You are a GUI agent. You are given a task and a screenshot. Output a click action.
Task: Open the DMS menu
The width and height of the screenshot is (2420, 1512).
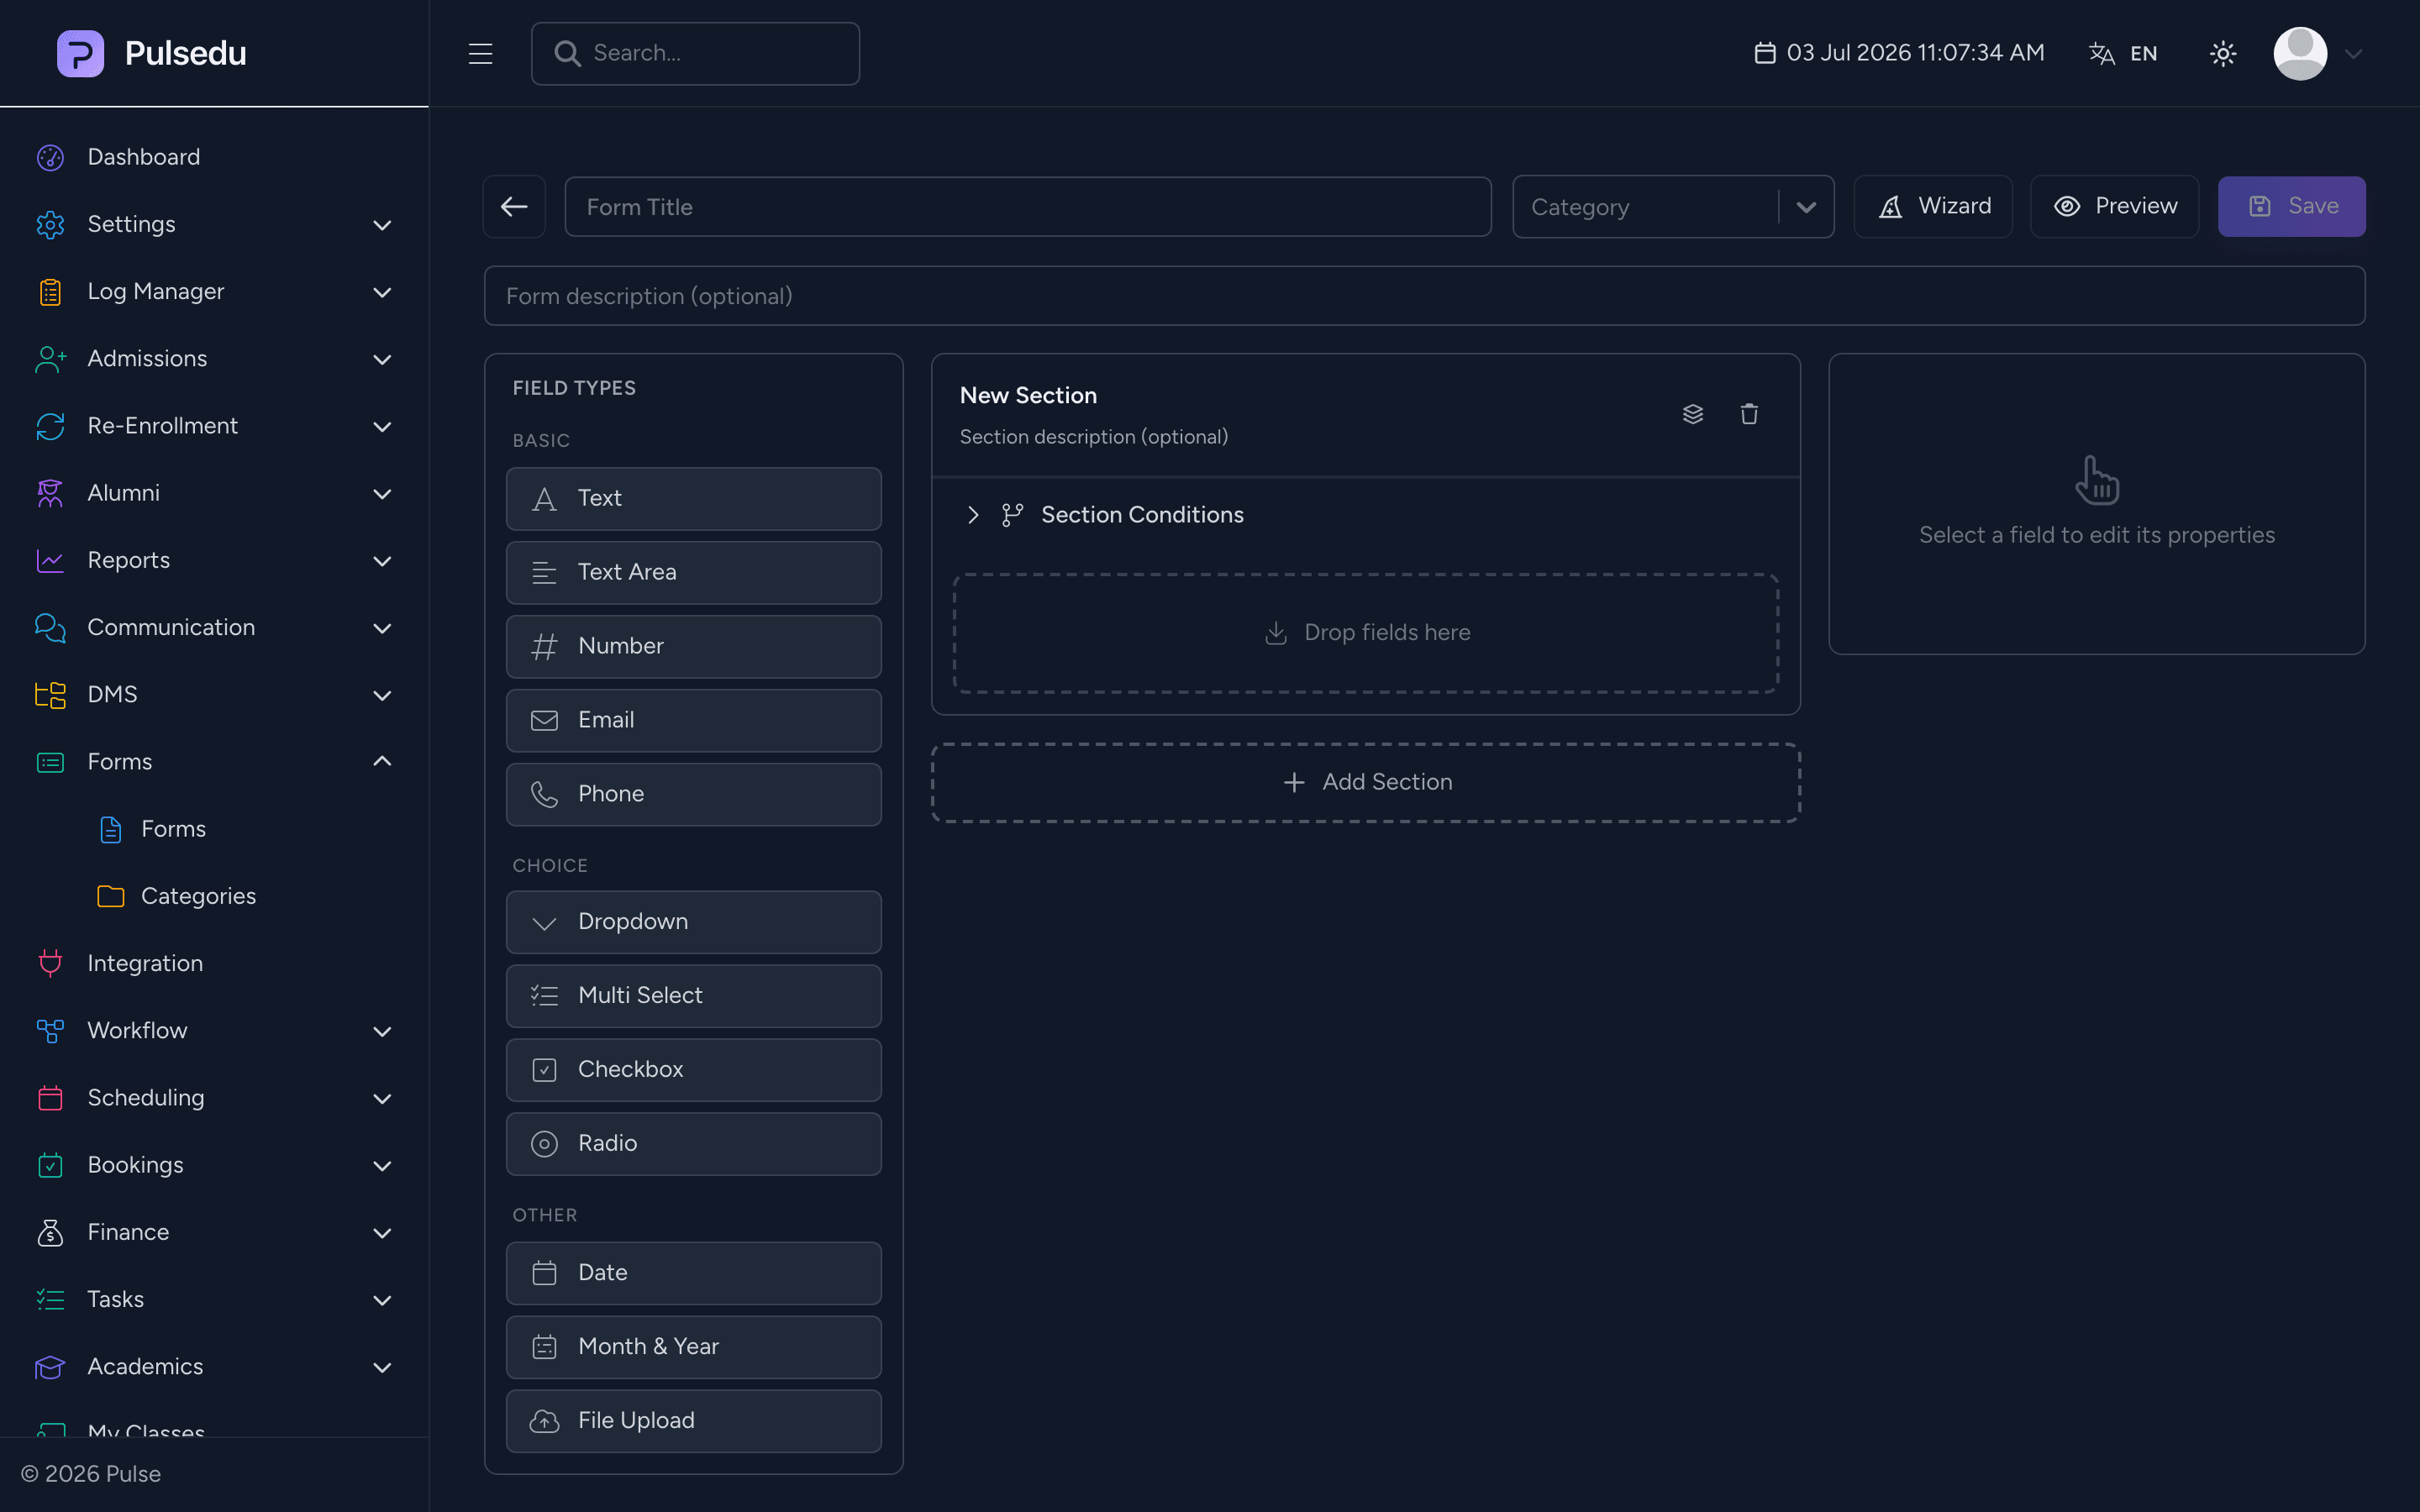click(x=214, y=694)
